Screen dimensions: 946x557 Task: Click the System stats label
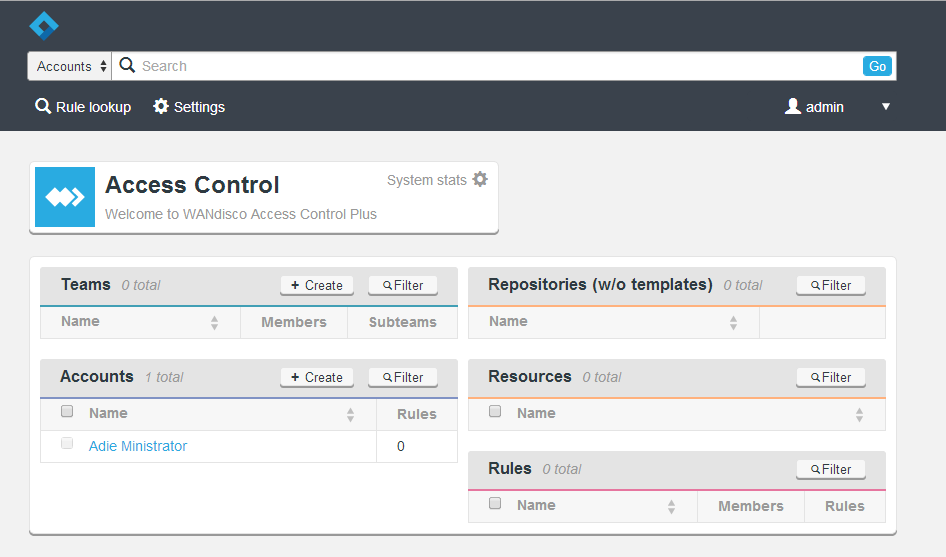coord(427,180)
